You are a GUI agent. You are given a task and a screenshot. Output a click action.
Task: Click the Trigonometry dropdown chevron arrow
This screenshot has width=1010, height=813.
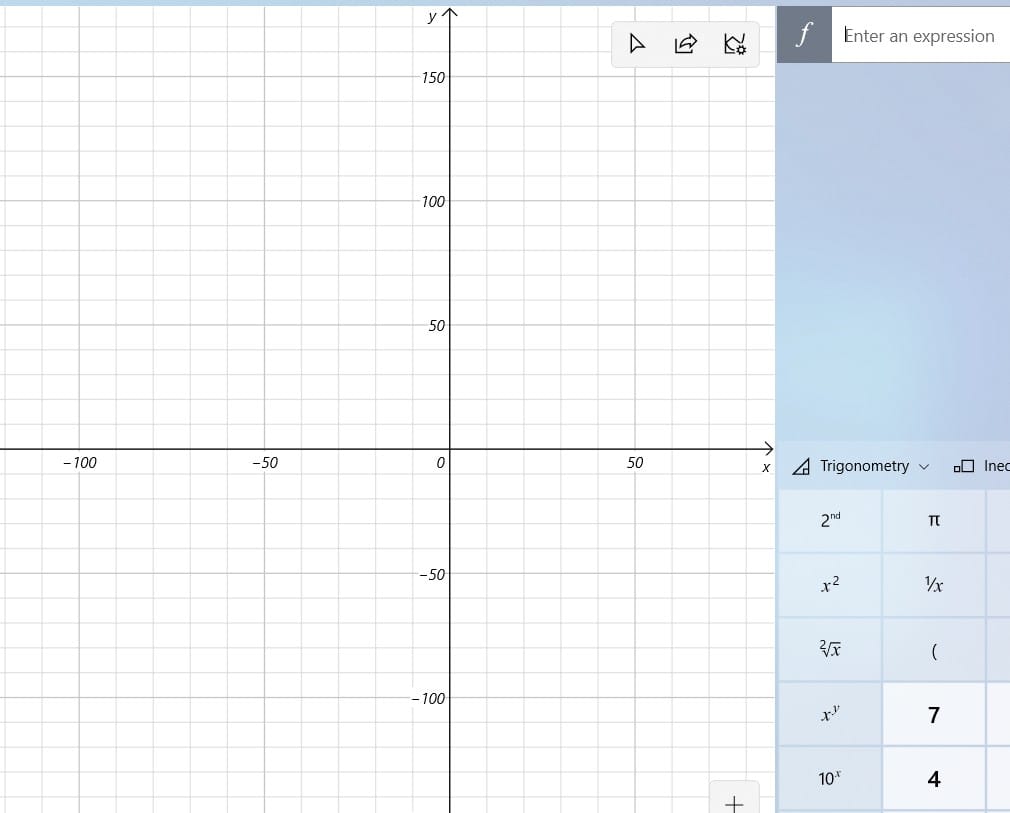coord(924,466)
